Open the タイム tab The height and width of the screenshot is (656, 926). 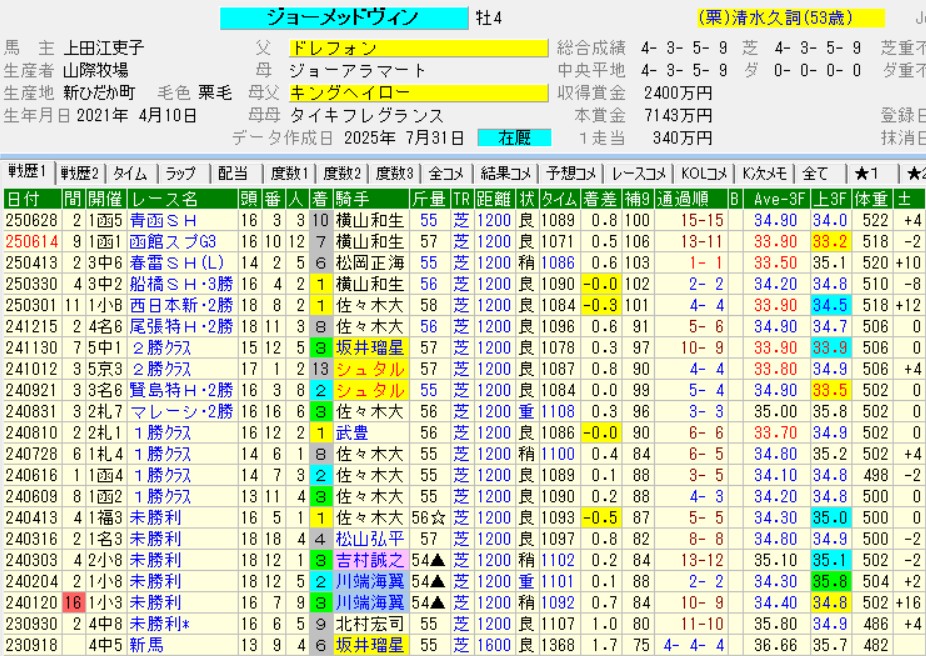coord(131,172)
